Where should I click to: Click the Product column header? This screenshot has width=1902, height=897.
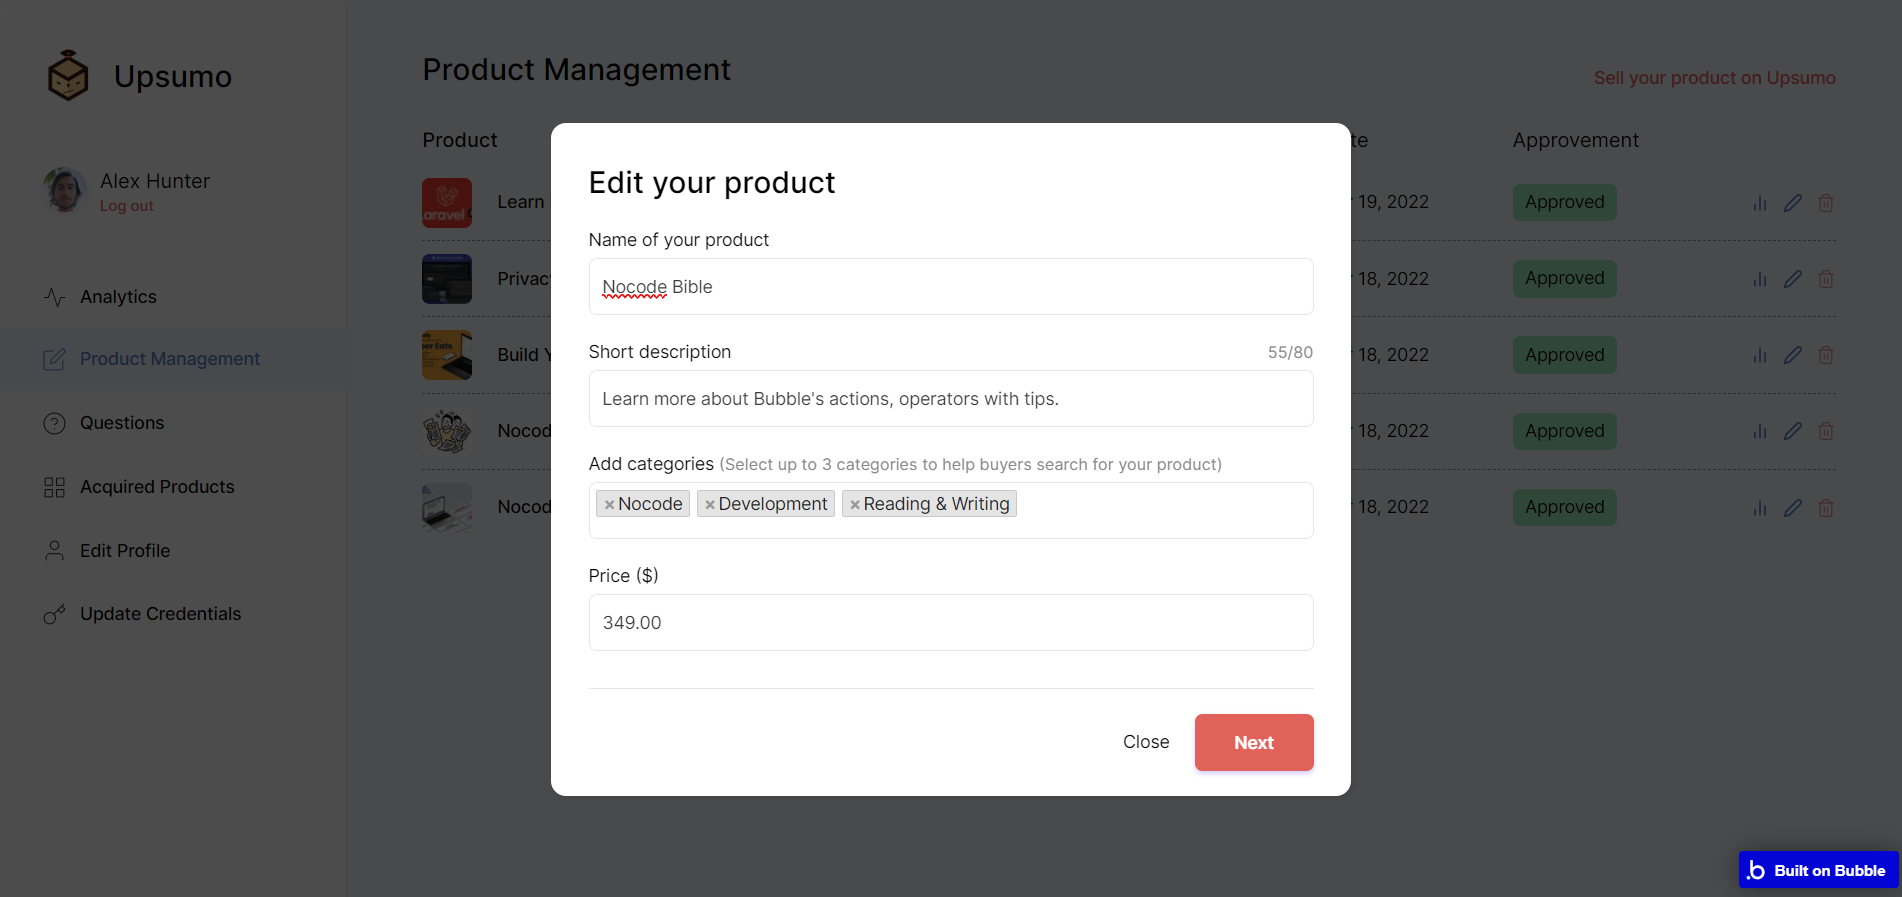click(x=460, y=140)
